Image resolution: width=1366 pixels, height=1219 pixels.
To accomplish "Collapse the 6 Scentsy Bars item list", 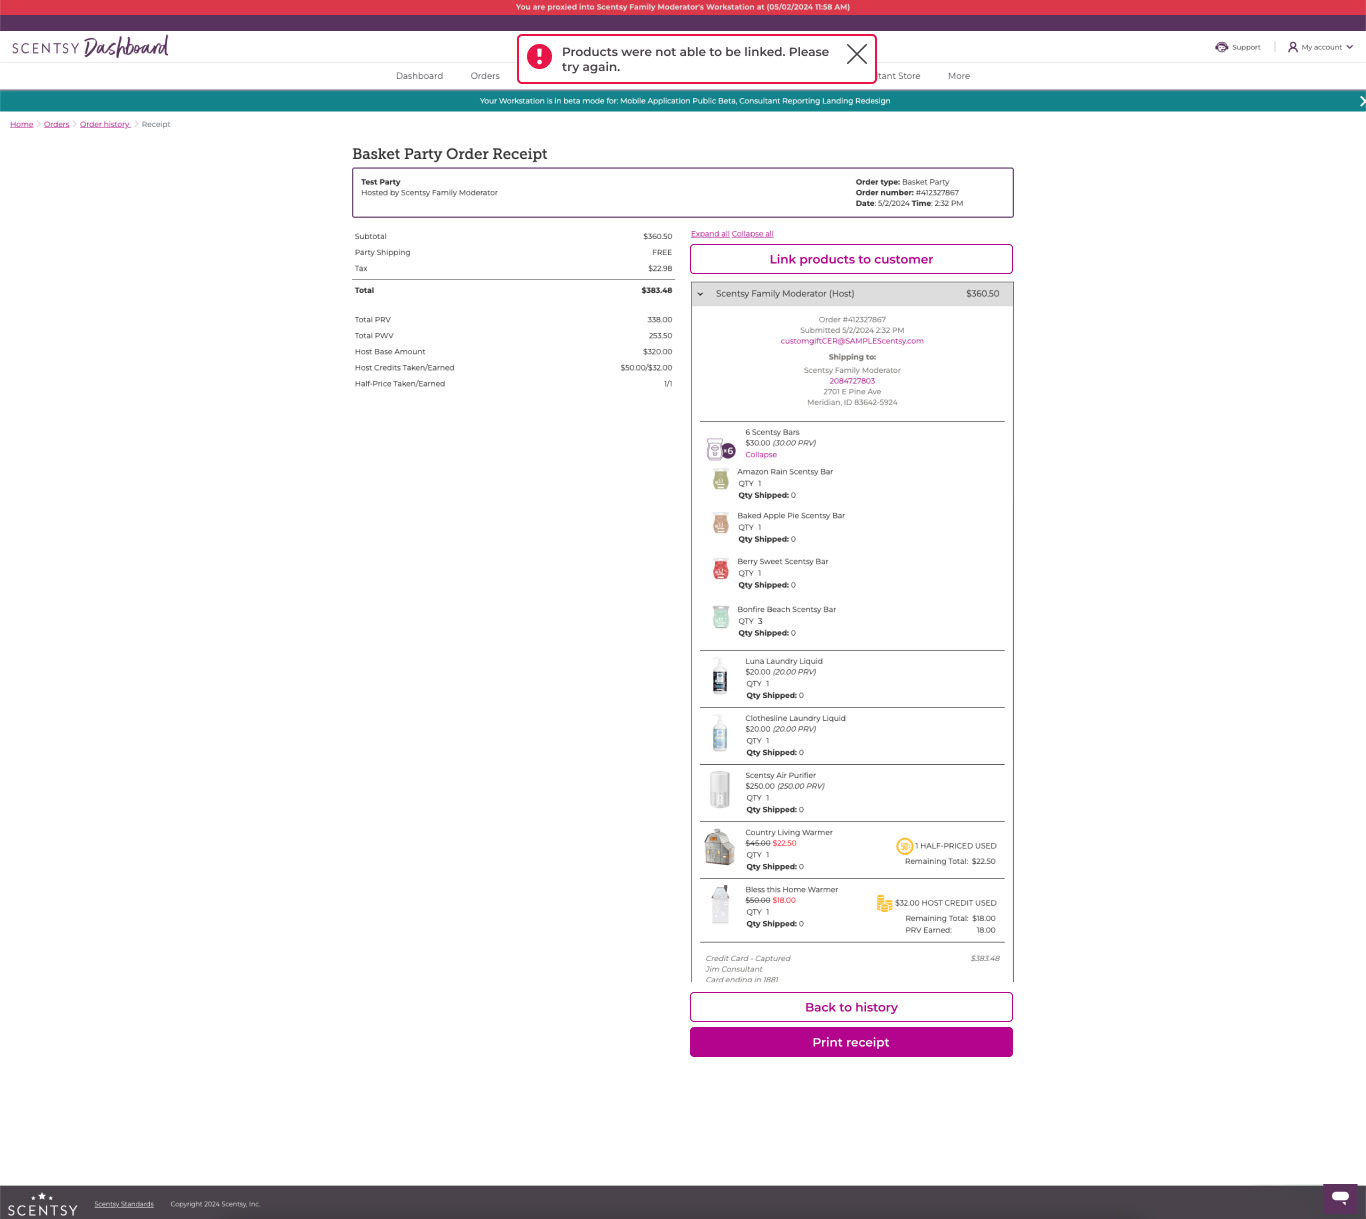I will point(761,455).
